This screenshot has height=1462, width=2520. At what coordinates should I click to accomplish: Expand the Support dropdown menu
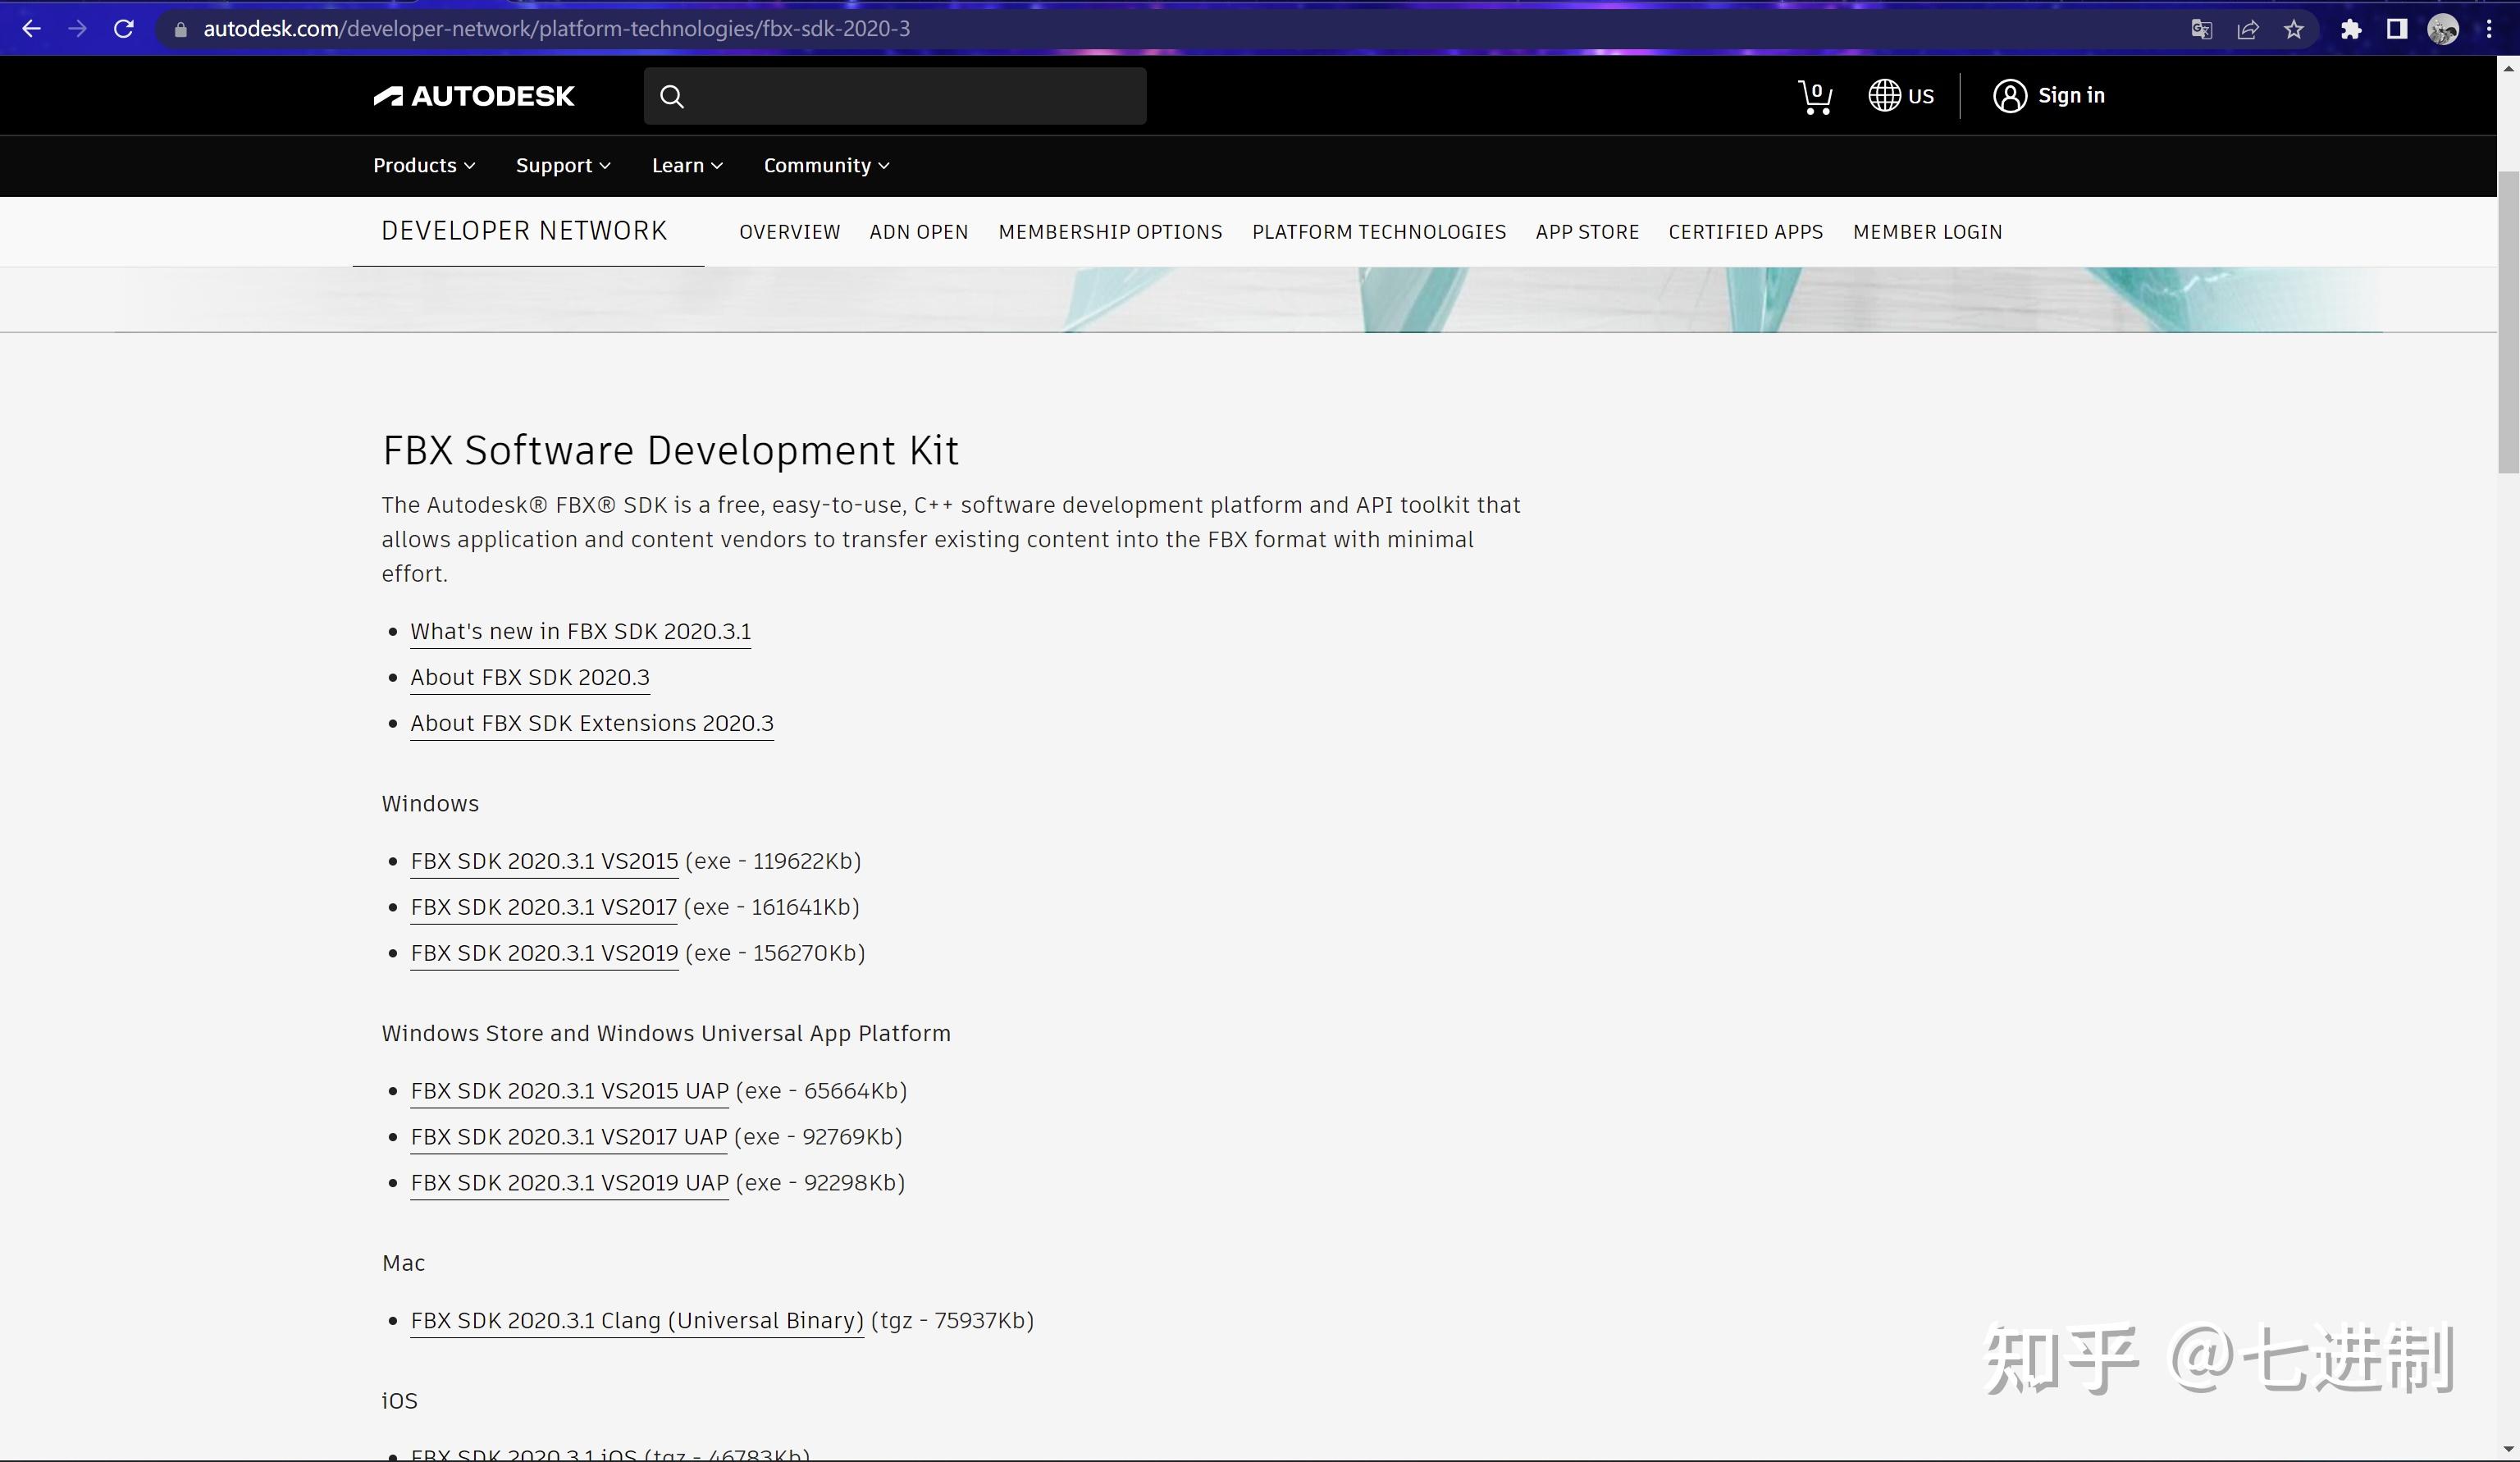click(563, 166)
